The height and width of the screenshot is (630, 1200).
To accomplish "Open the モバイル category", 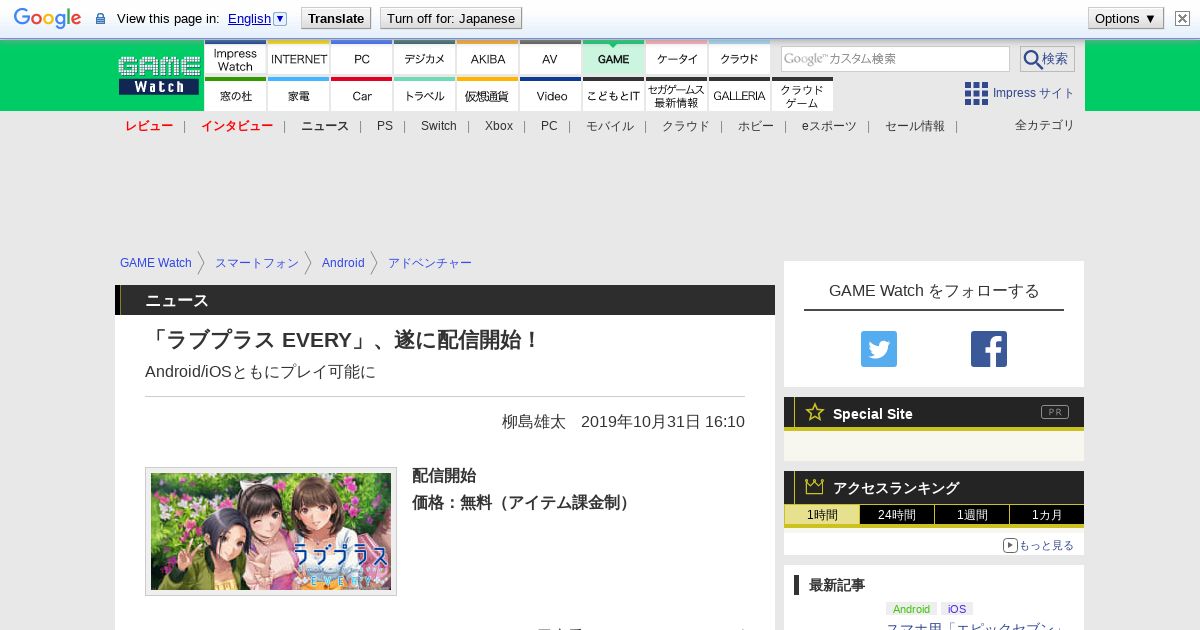I will [610, 126].
